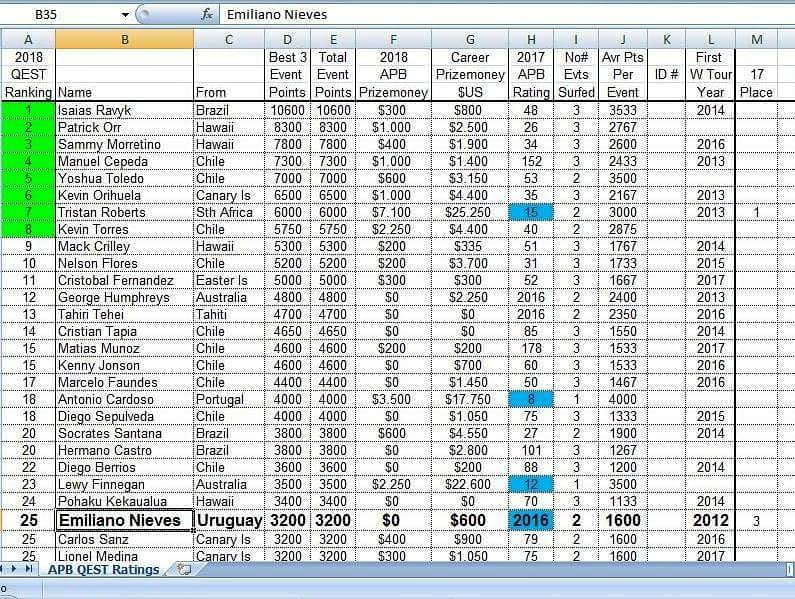795x599 pixels.
Task: Click the blue highlighted rating cell 8
Action: point(531,399)
